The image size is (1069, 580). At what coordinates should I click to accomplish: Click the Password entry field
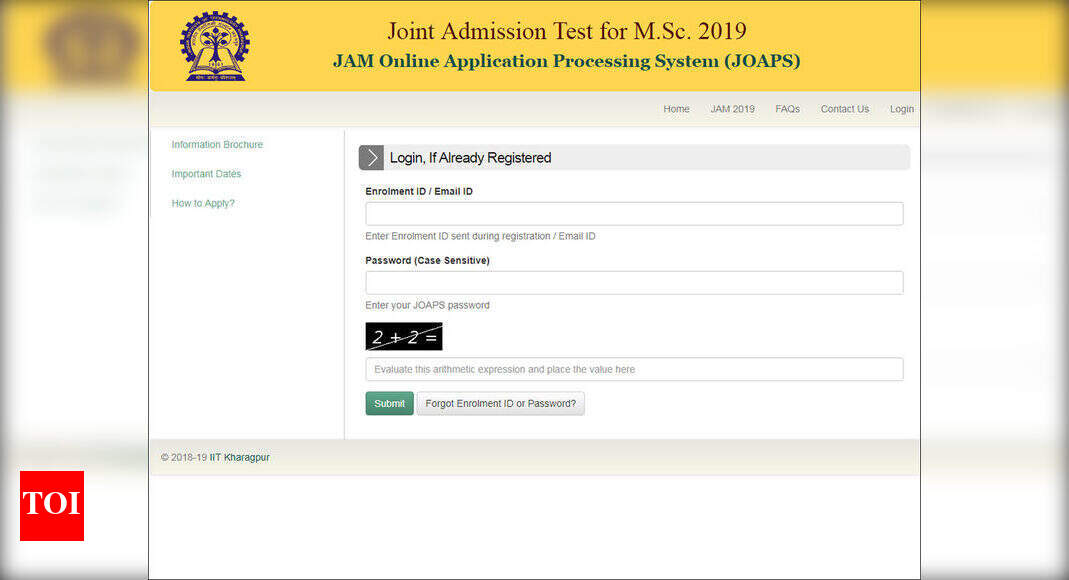pos(633,282)
